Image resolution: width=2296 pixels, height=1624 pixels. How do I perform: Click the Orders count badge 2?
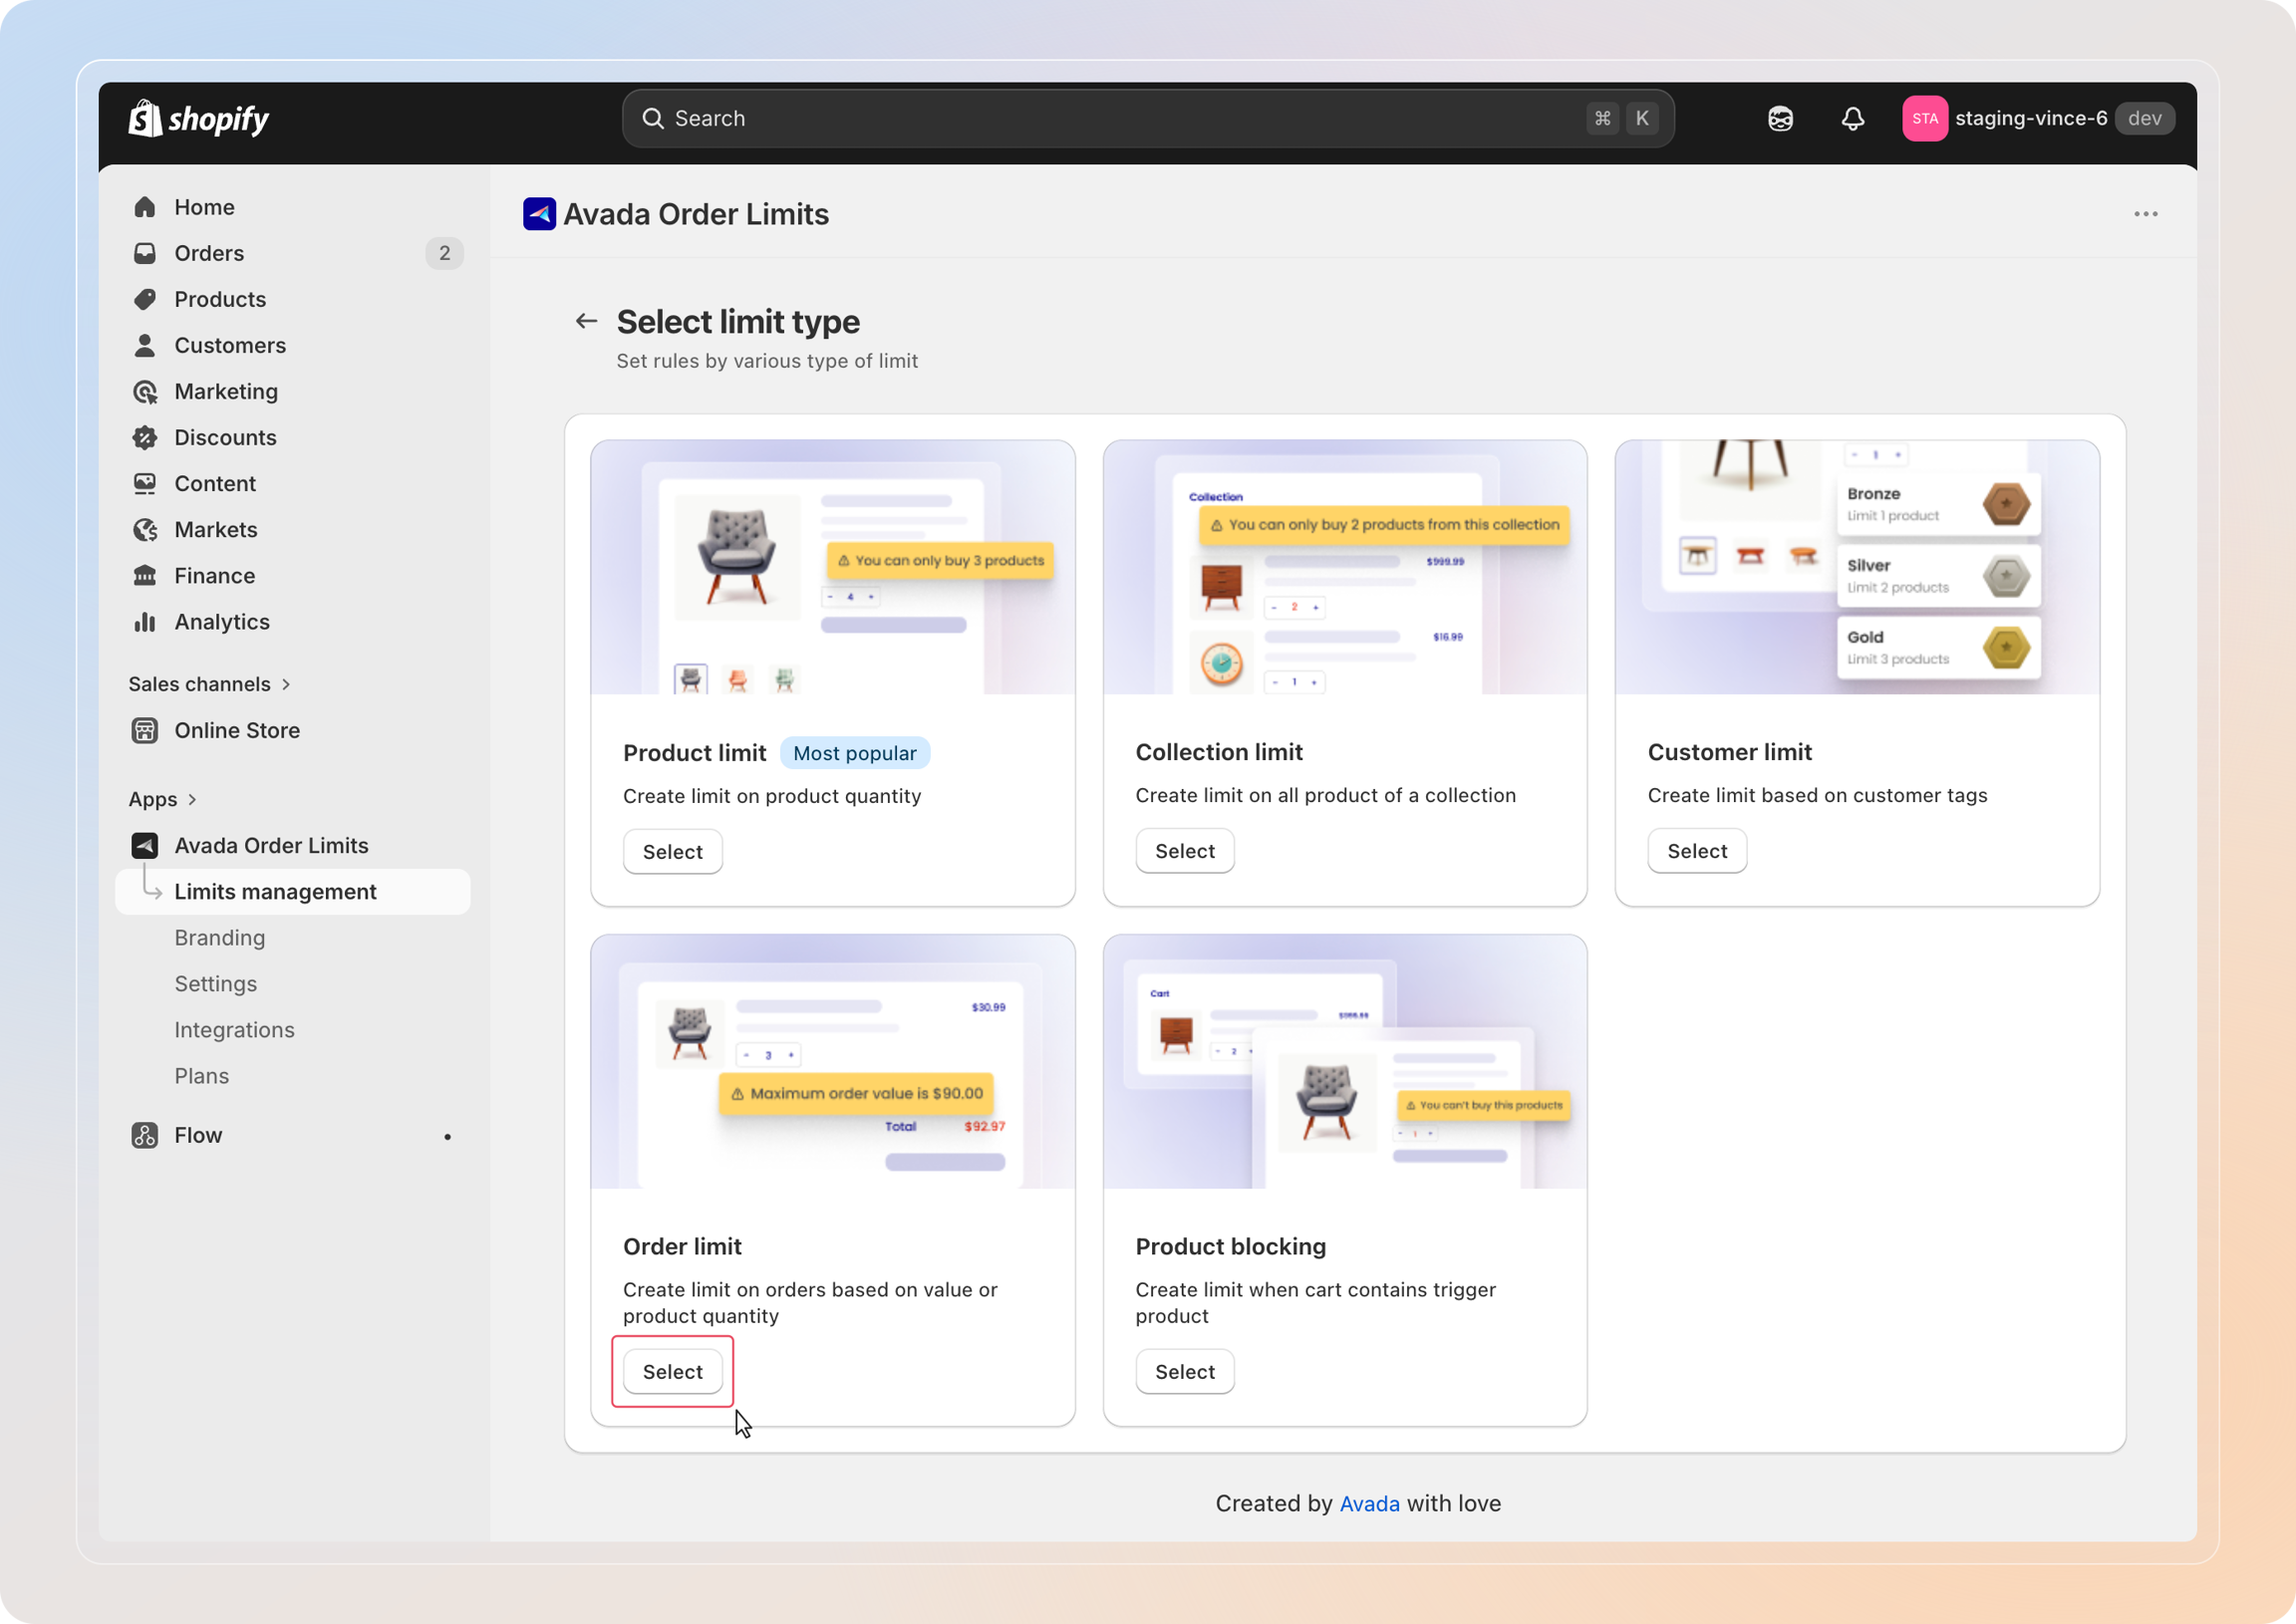[444, 253]
